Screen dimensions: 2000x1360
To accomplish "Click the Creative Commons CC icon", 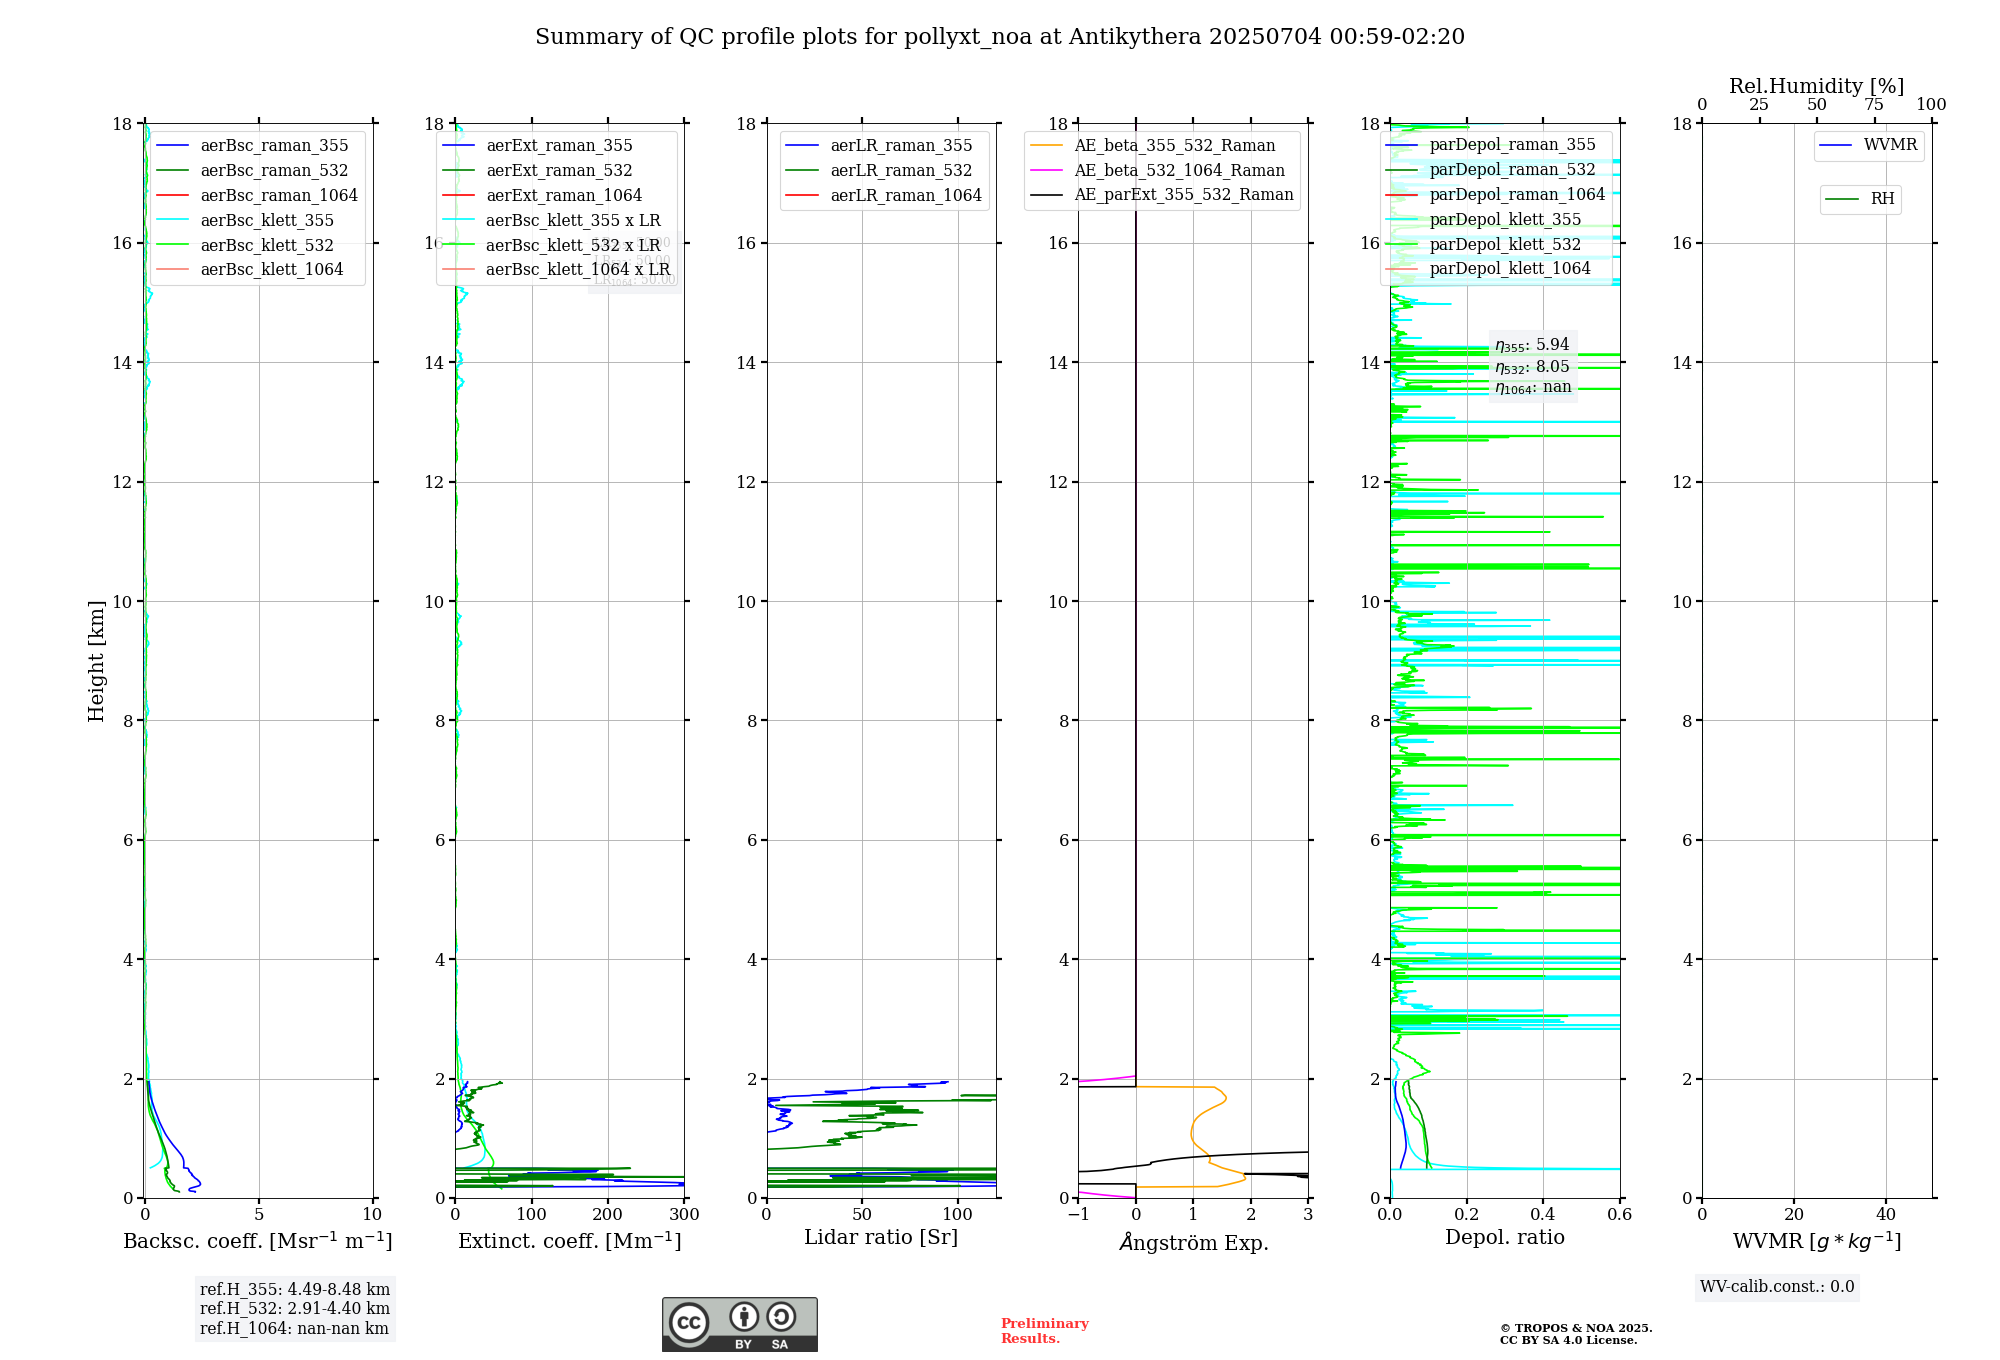I will tap(689, 1323).
